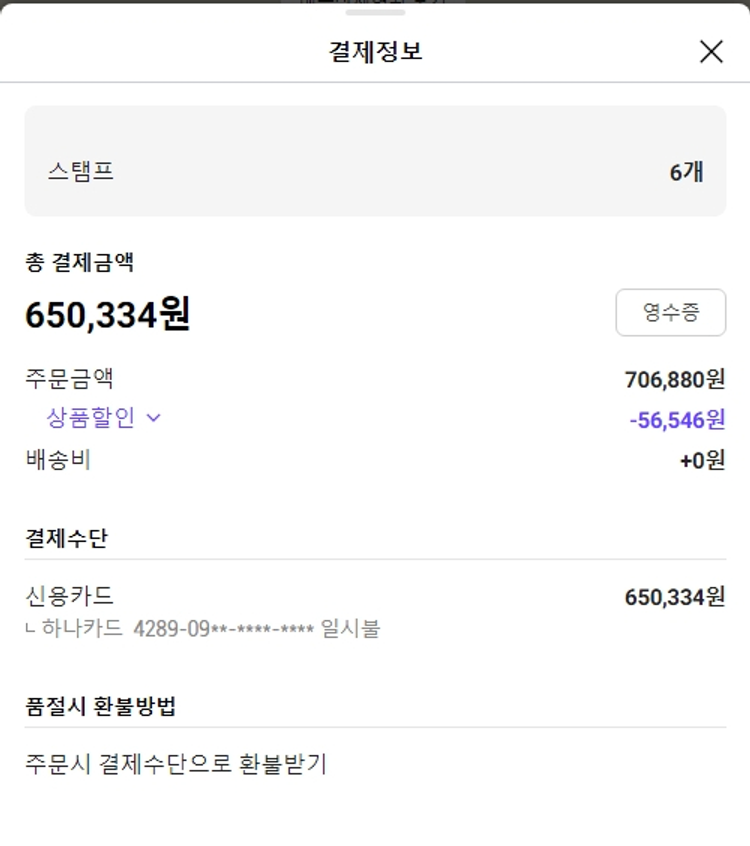The width and height of the screenshot is (750, 846).
Task: Click the -56,546원 discount amount
Action: click(x=677, y=420)
